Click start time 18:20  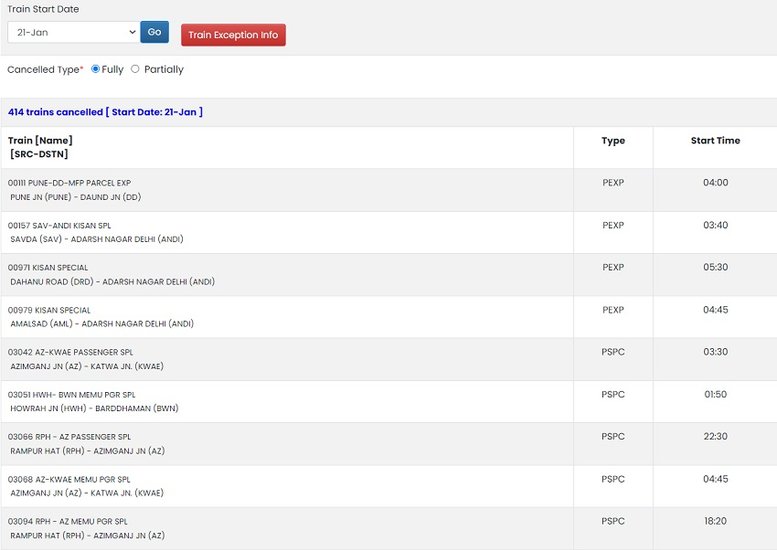pyautogui.click(x=716, y=522)
